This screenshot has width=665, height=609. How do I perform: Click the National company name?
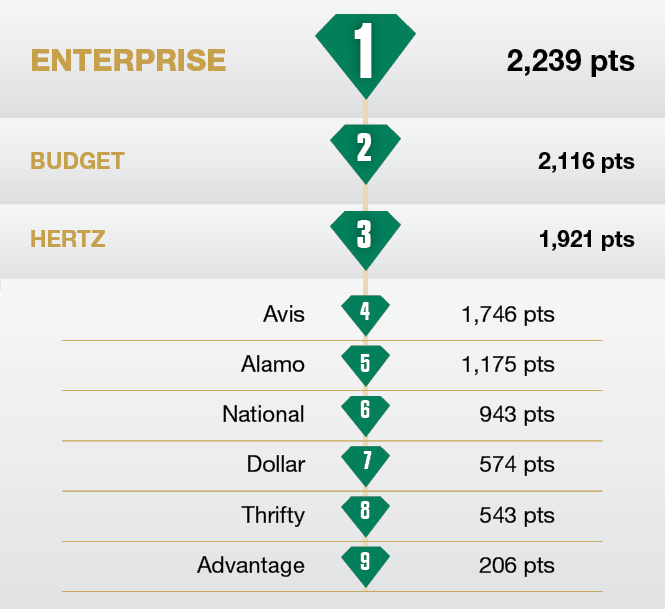263,414
